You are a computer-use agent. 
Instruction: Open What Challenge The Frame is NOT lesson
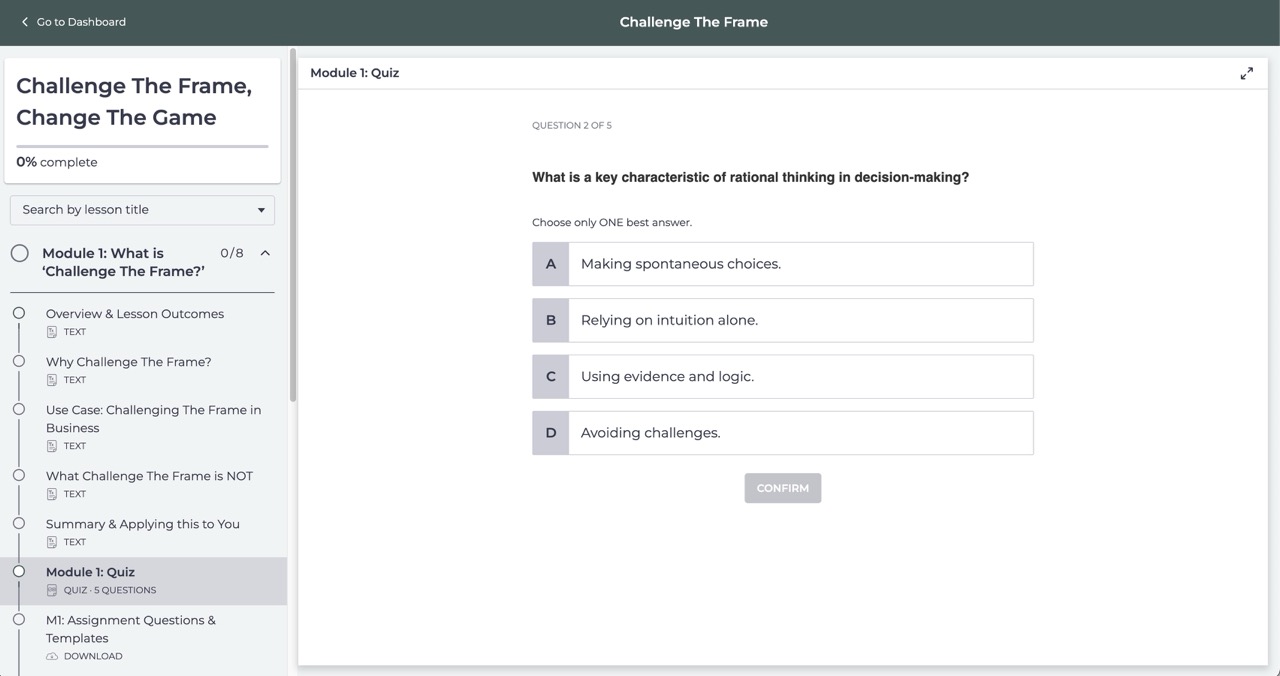149,476
